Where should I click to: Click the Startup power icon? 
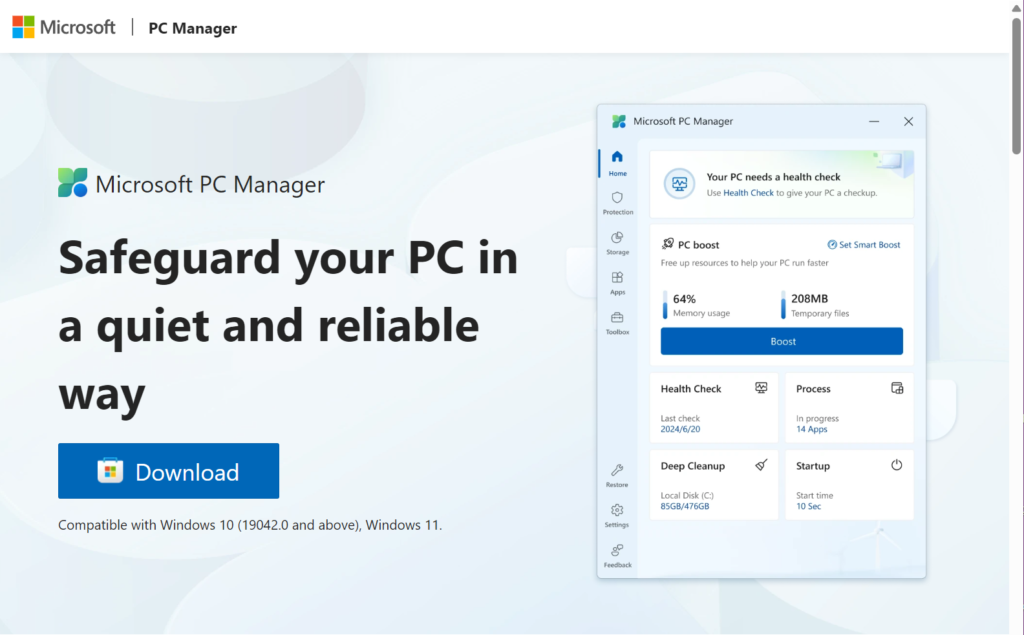click(x=897, y=465)
